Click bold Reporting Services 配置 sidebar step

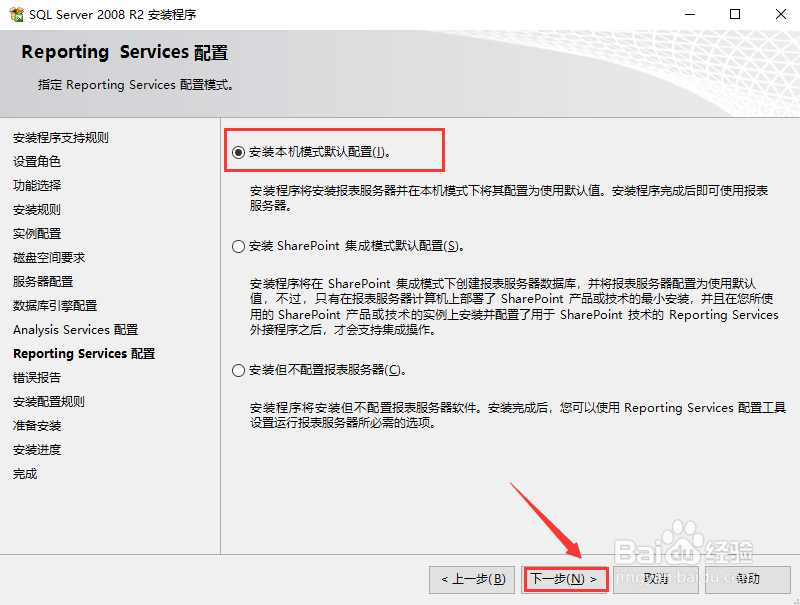pyautogui.click(x=84, y=354)
